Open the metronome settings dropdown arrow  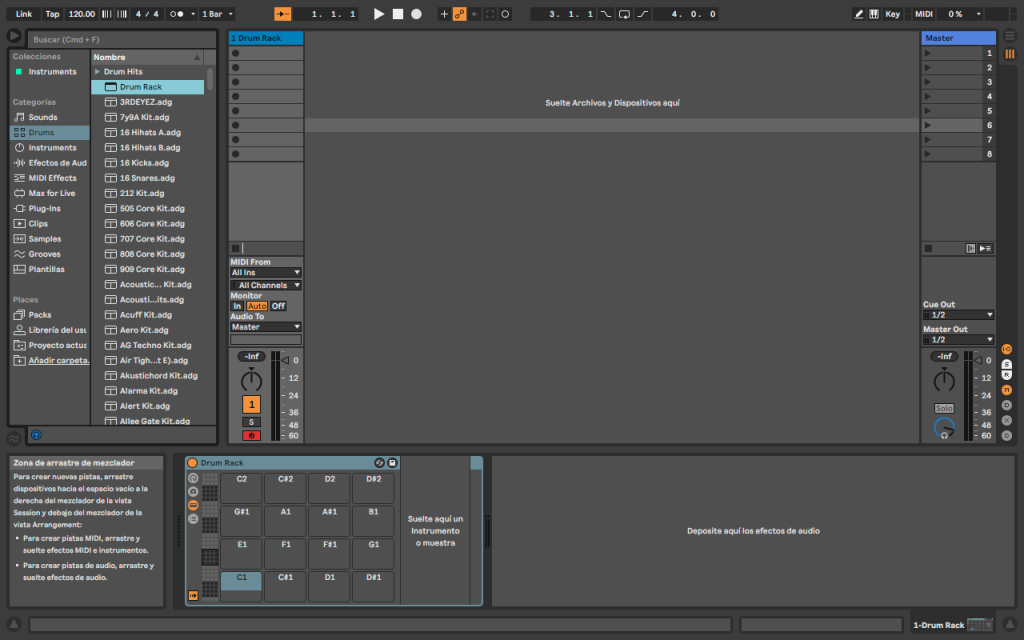(193, 14)
